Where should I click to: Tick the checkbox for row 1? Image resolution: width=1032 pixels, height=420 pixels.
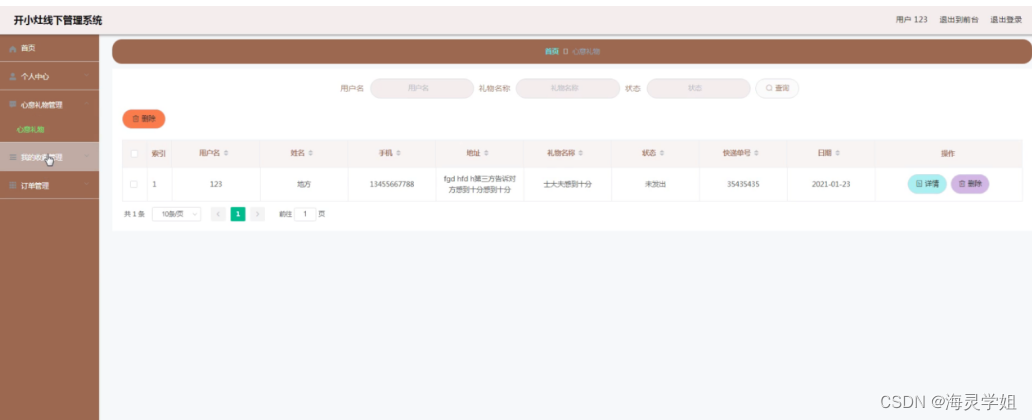click(134, 184)
